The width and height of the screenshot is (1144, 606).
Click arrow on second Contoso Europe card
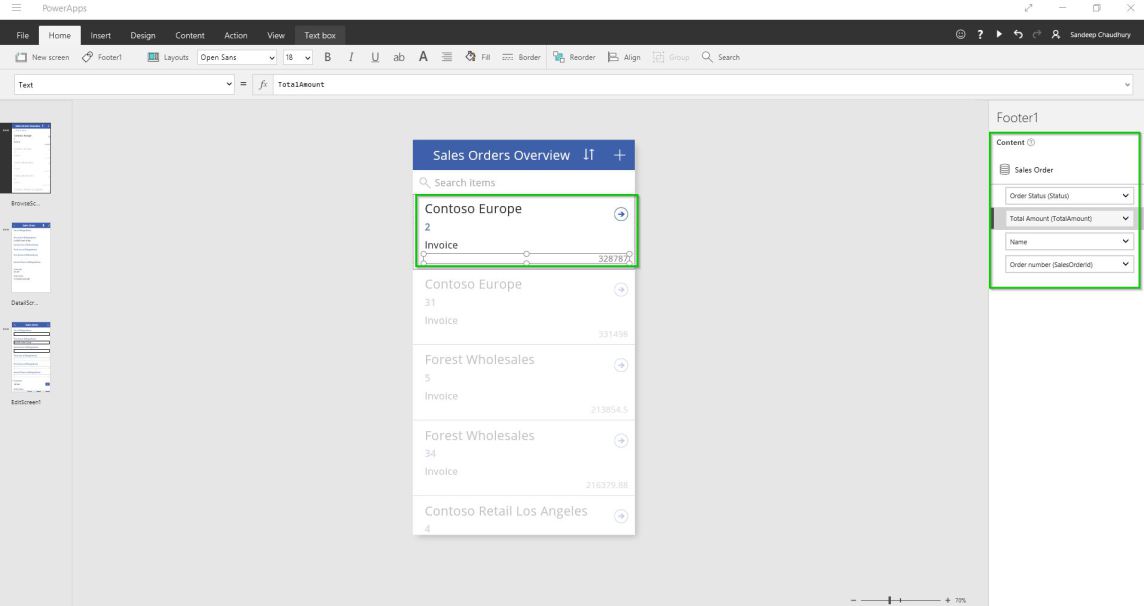621,290
